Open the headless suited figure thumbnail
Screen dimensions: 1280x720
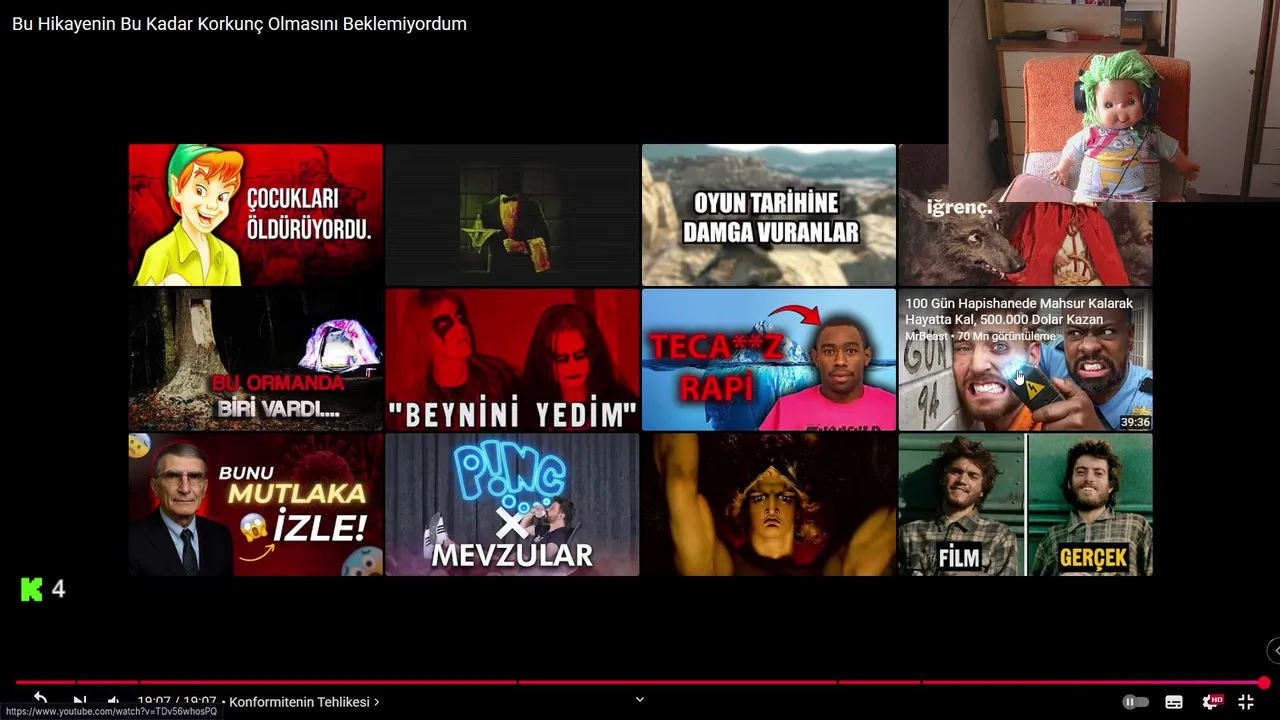point(512,215)
